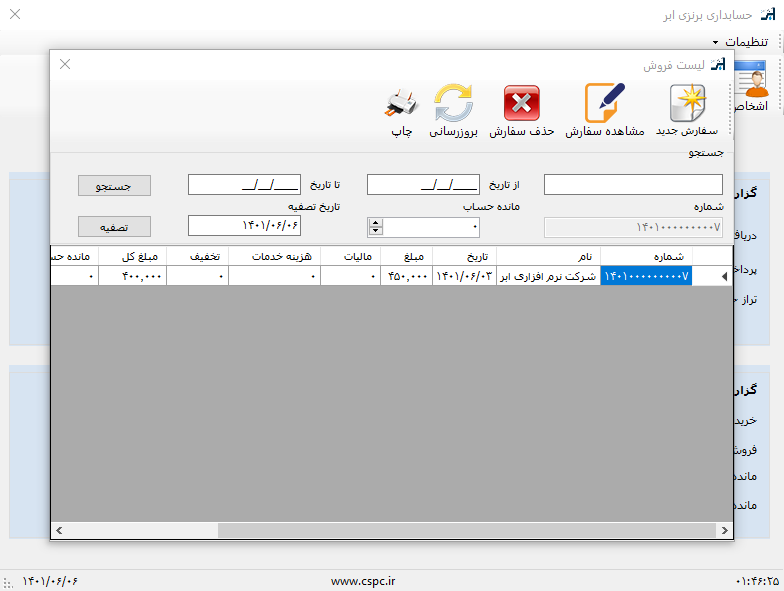Click the From Date (از تاریخ) field
This screenshot has height=591, width=784.
pyautogui.click(x=423, y=185)
